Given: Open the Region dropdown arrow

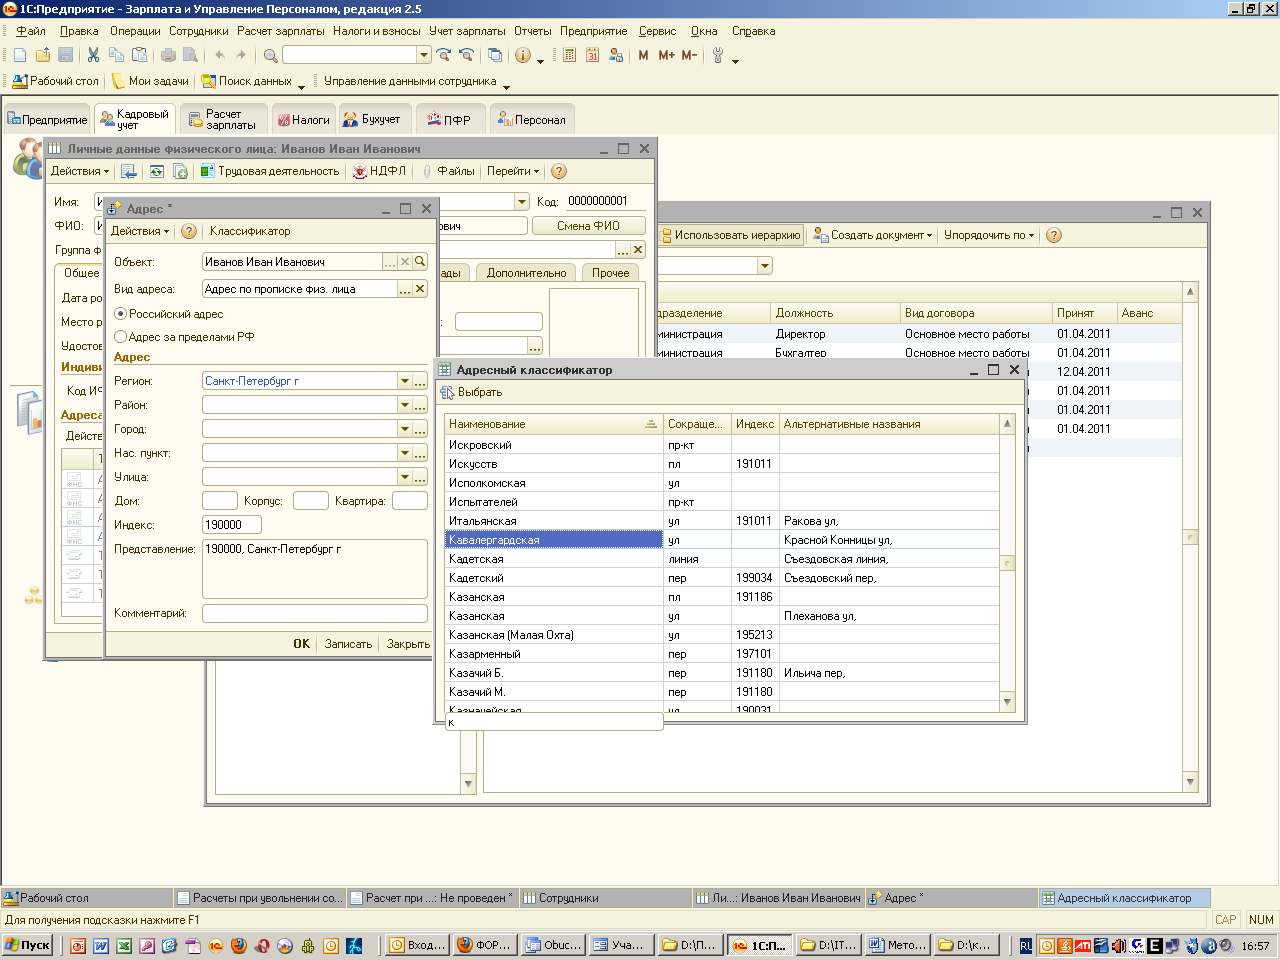Looking at the screenshot, I should coord(405,381).
